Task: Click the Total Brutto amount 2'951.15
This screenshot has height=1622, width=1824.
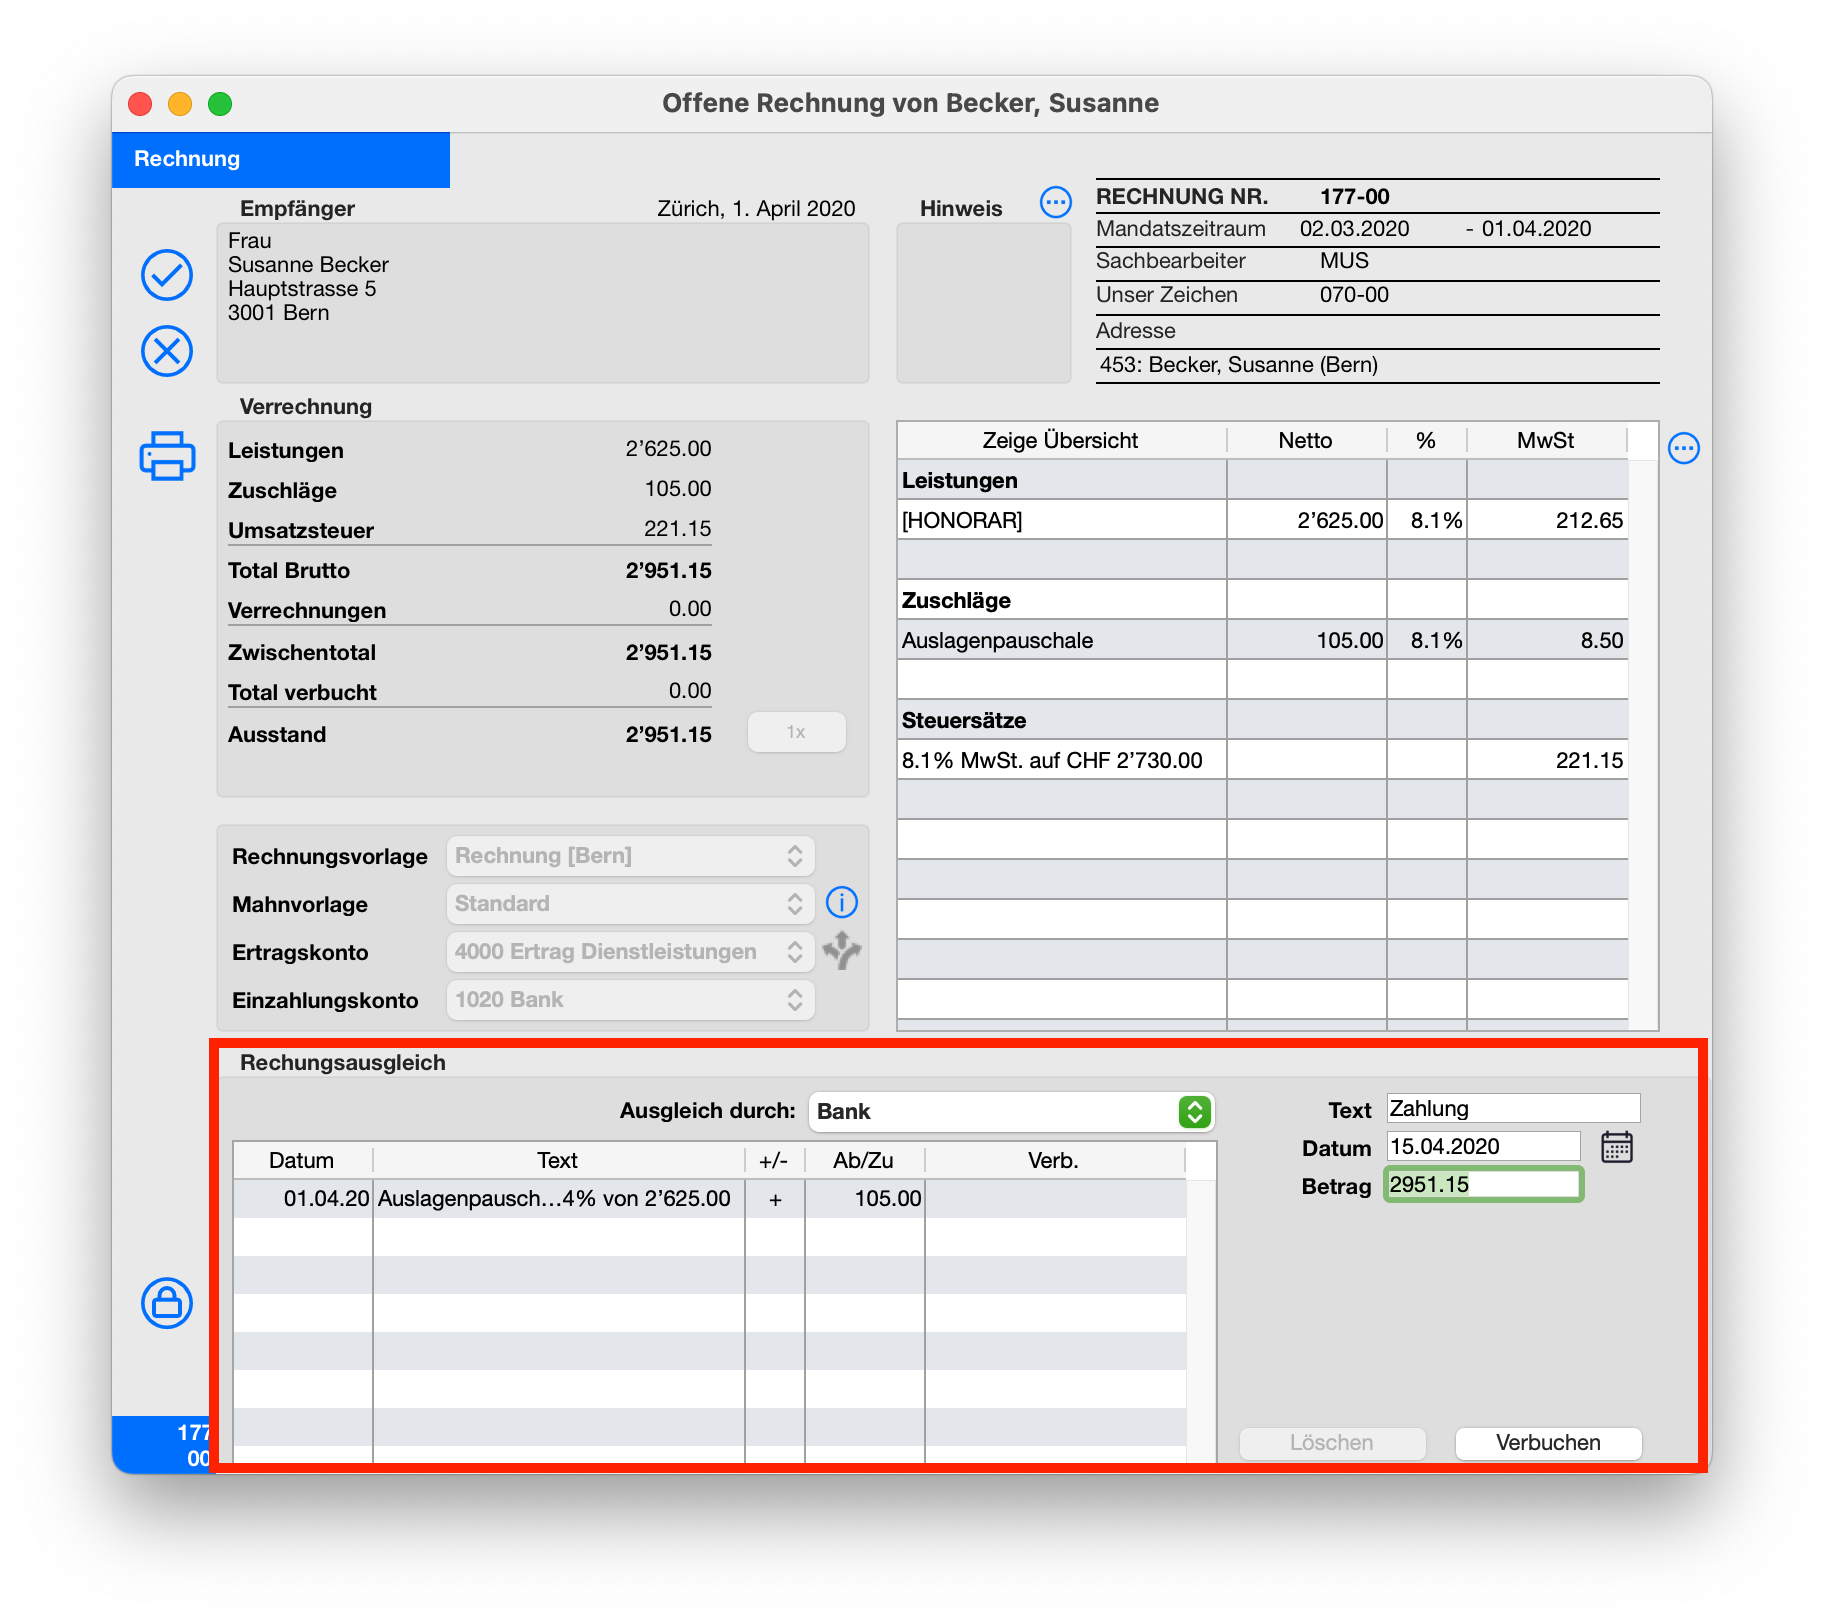Action: (669, 571)
